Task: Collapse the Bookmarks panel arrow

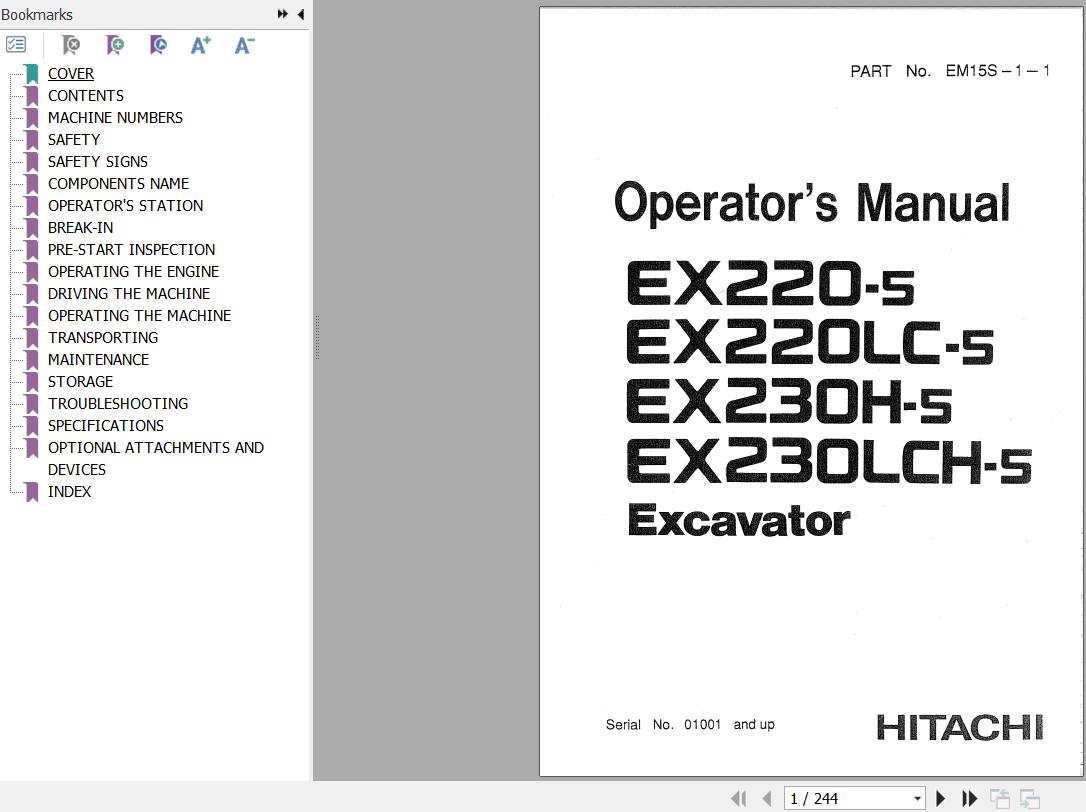Action: (x=301, y=14)
